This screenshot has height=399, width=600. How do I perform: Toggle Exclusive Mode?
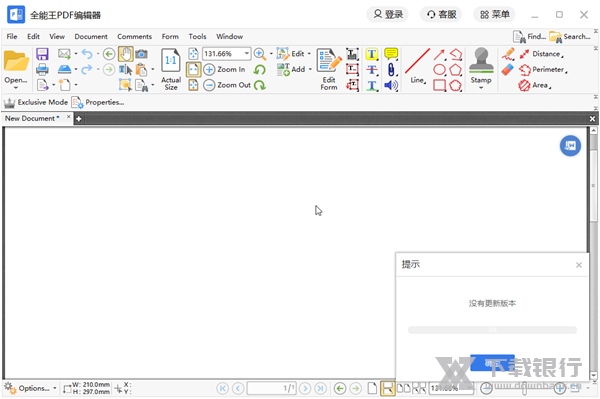point(36,102)
